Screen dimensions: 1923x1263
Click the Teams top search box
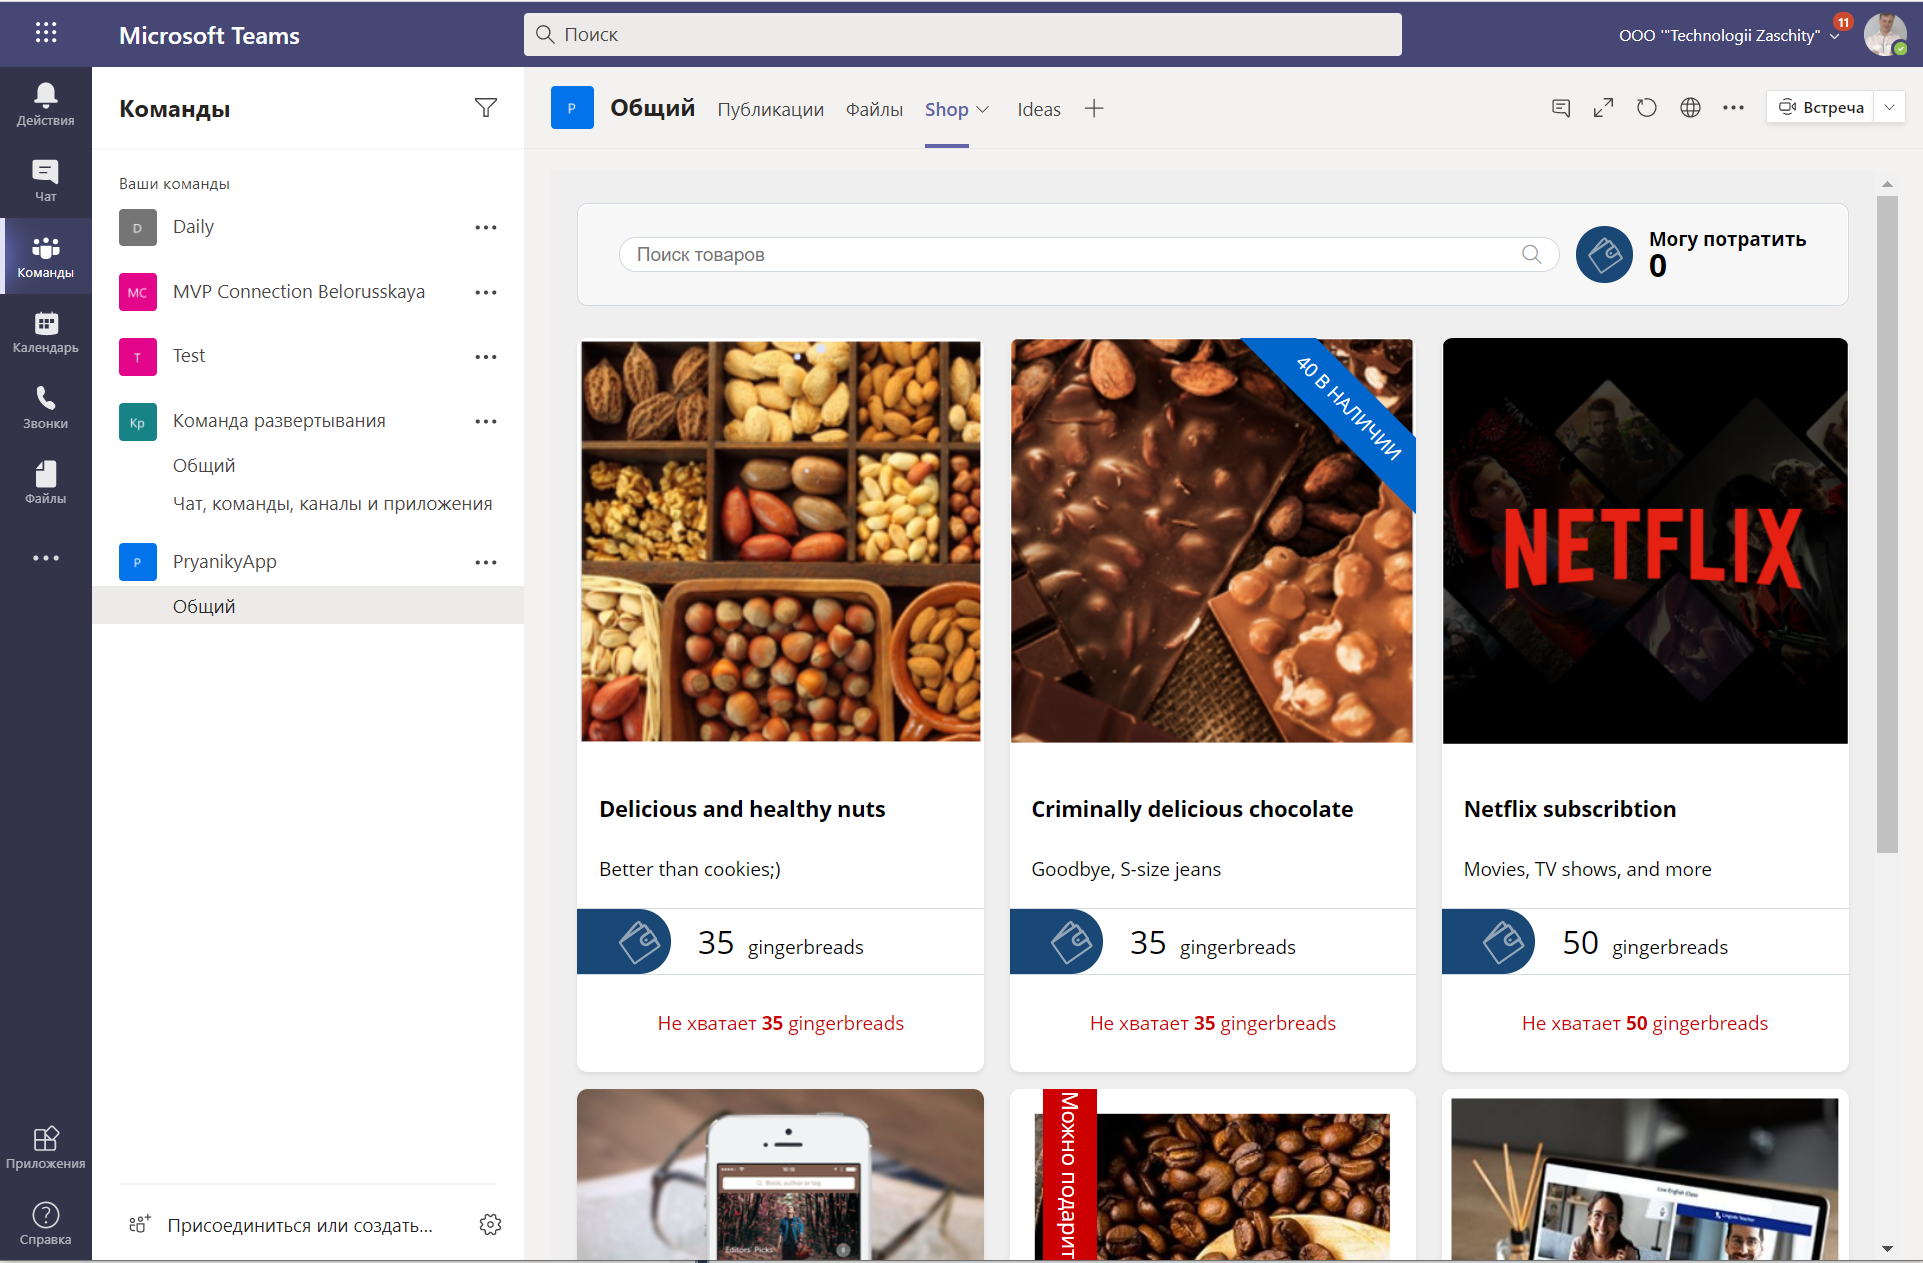(963, 35)
